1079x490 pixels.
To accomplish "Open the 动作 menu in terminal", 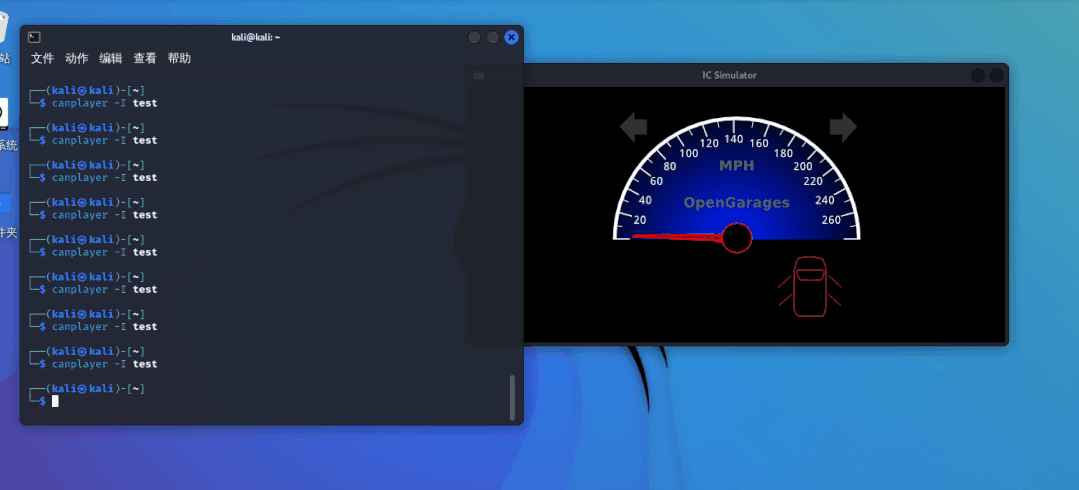I will 76,58.
